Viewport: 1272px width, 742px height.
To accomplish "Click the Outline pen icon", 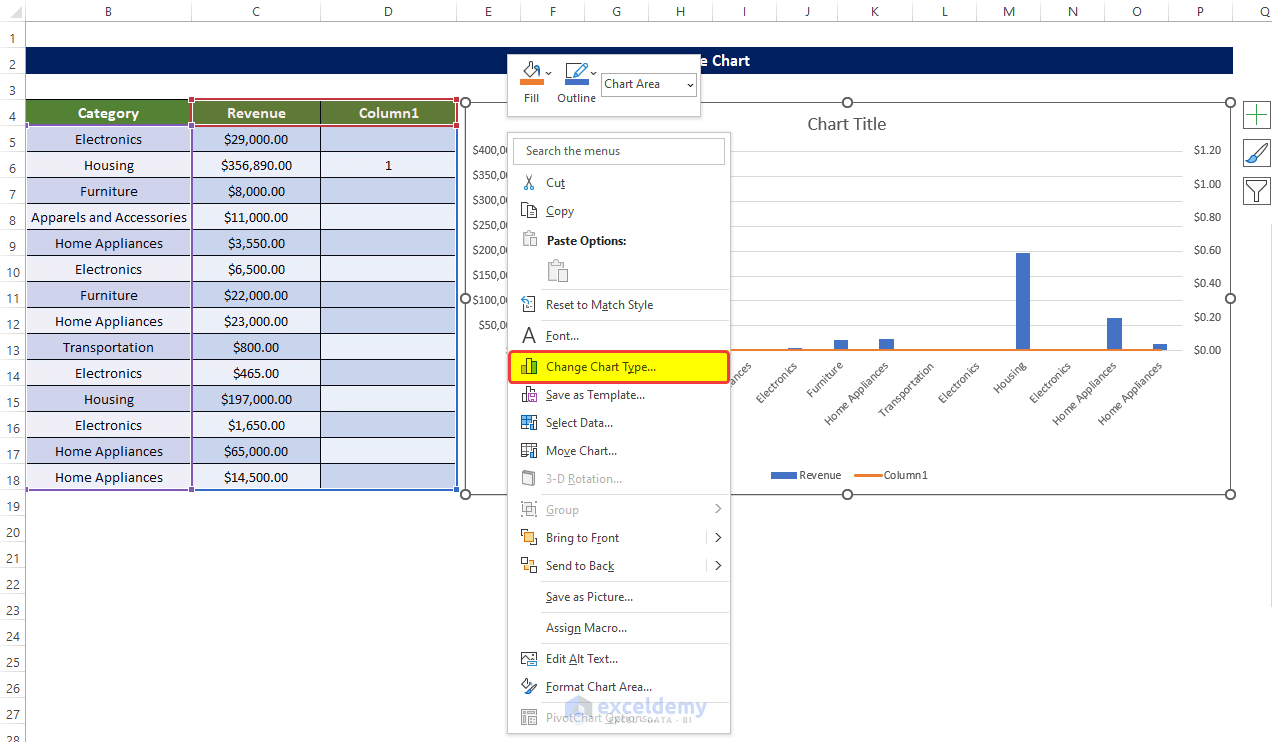I will tap(576, 75).
